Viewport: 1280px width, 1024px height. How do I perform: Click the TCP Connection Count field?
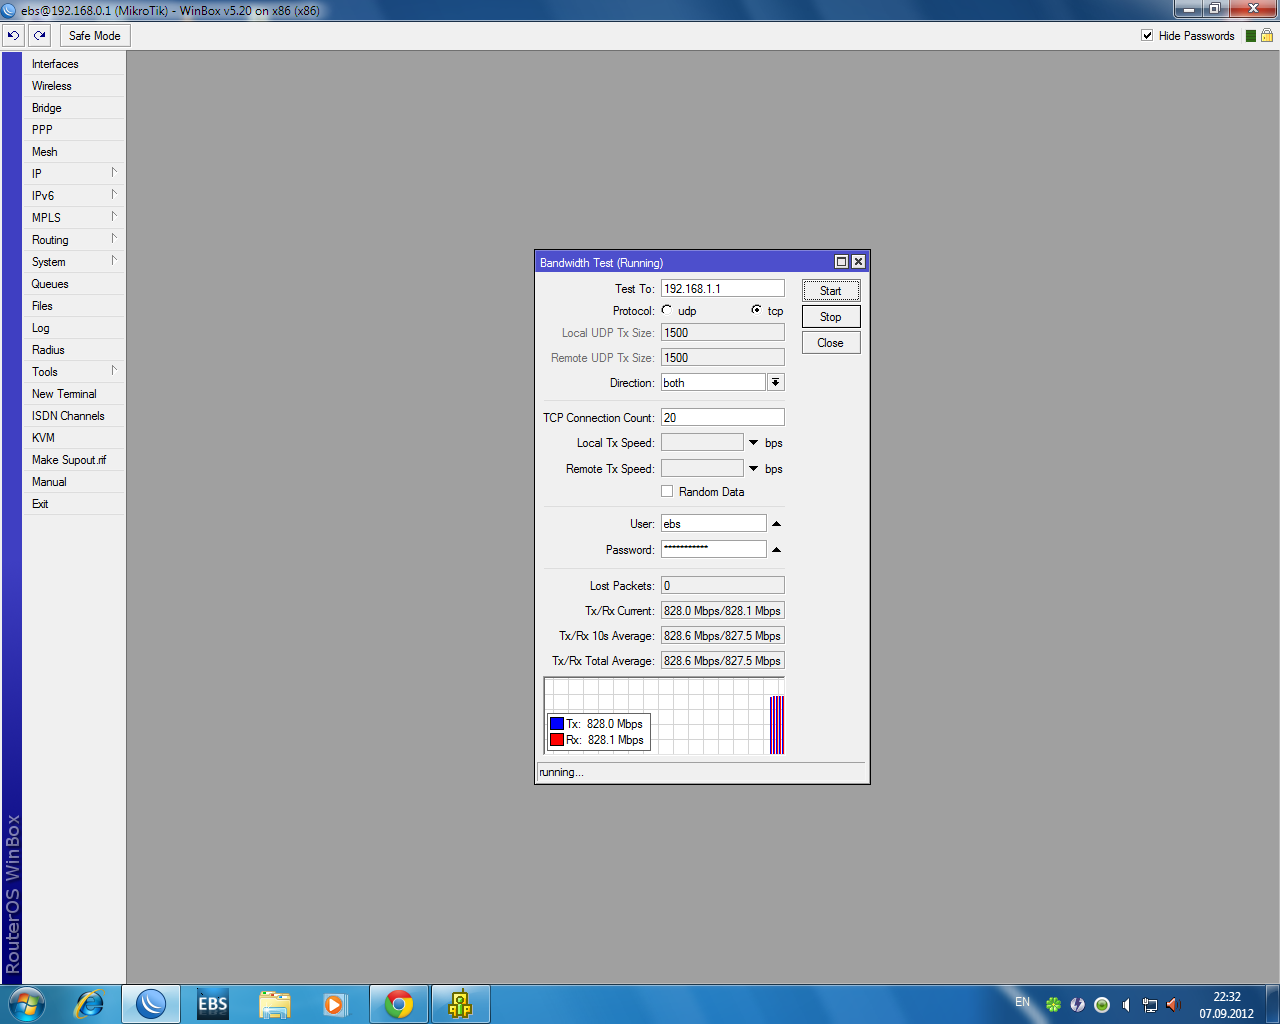click(x=723, y=417)
